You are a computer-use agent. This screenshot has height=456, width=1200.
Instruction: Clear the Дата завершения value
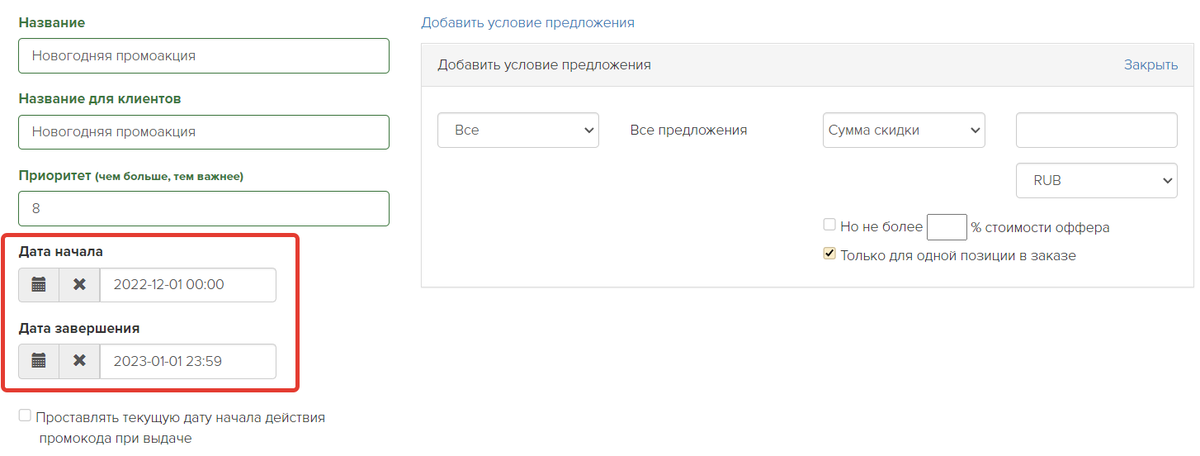(x=79, y=361)
